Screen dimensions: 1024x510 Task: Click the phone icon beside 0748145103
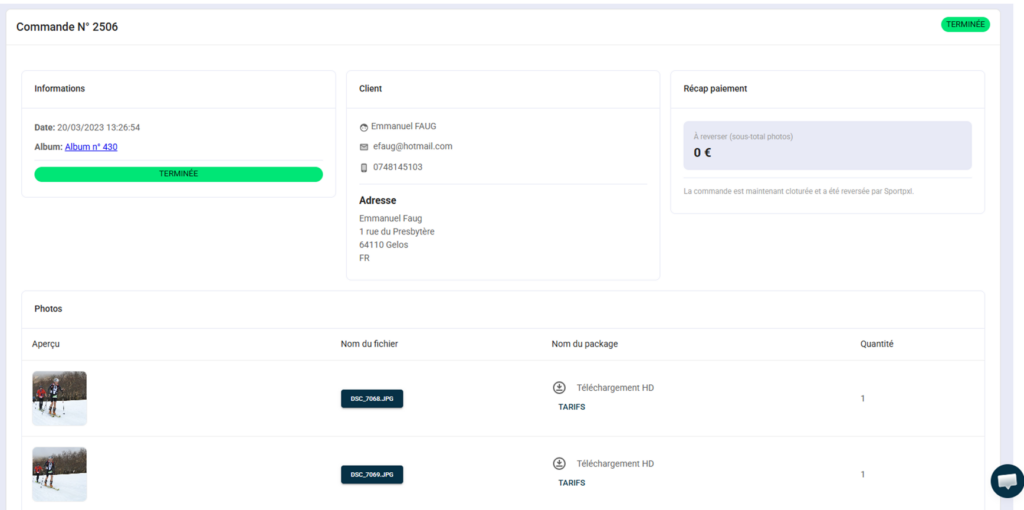[x=364, y=167]
